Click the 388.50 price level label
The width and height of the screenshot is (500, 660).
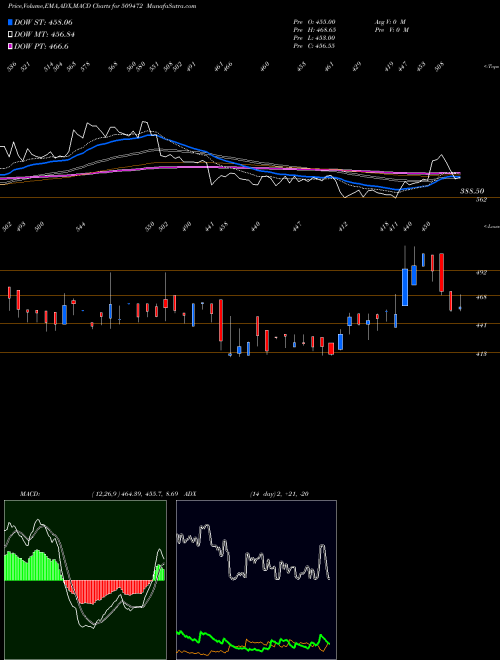pyautogui.click(x=472, y=191)
